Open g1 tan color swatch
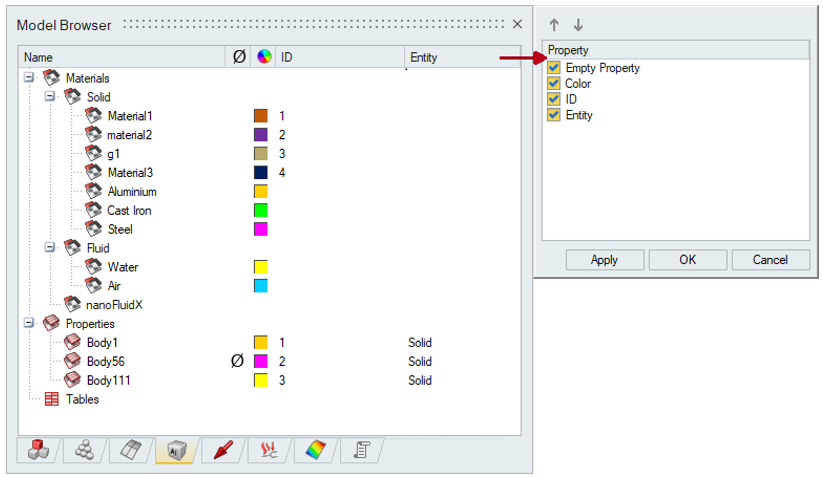The height and width of the screenshot is (477, 823). [261, 153]
